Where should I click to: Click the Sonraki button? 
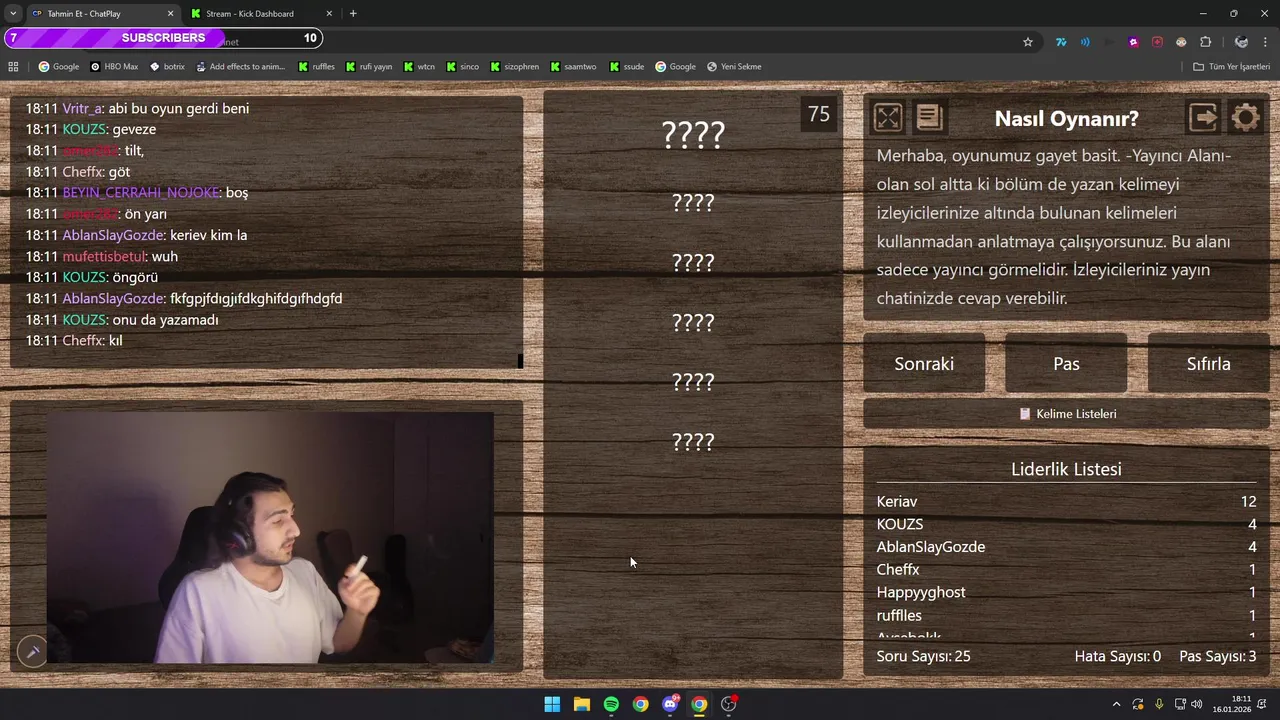[924, 364]
